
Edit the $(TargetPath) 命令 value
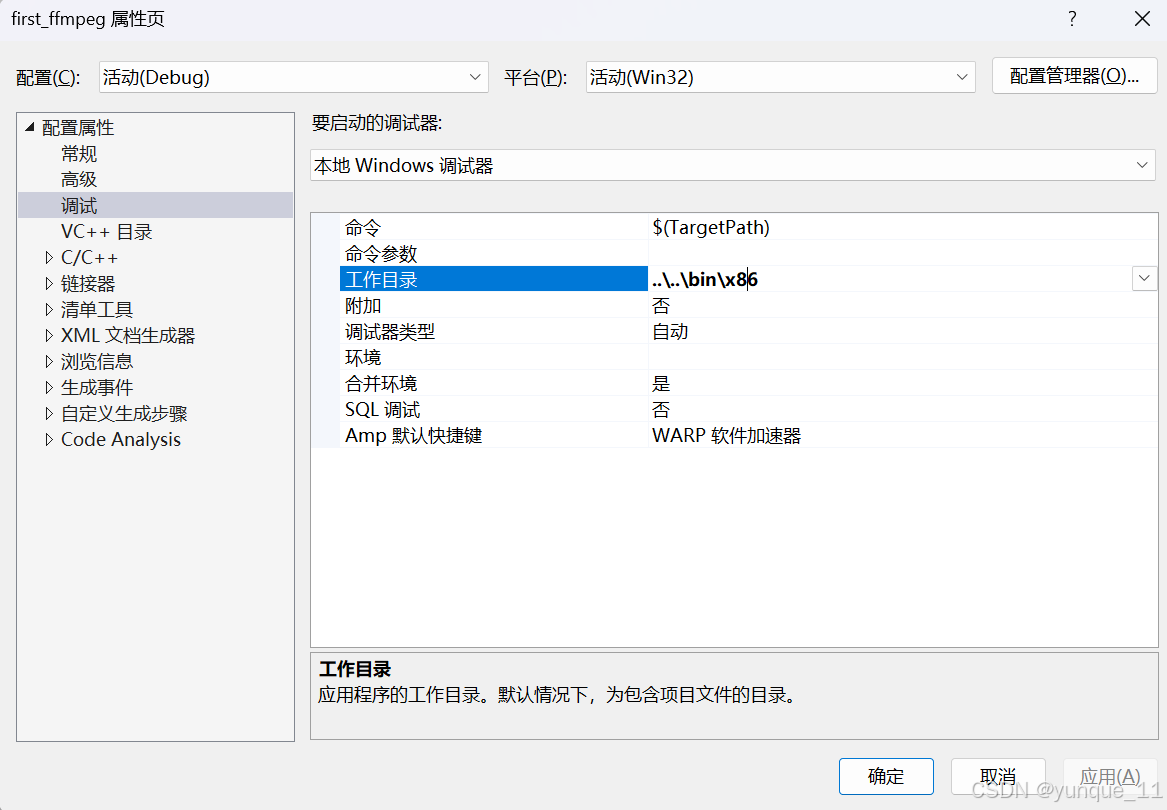pyautogui.click(x=712, y=227)
